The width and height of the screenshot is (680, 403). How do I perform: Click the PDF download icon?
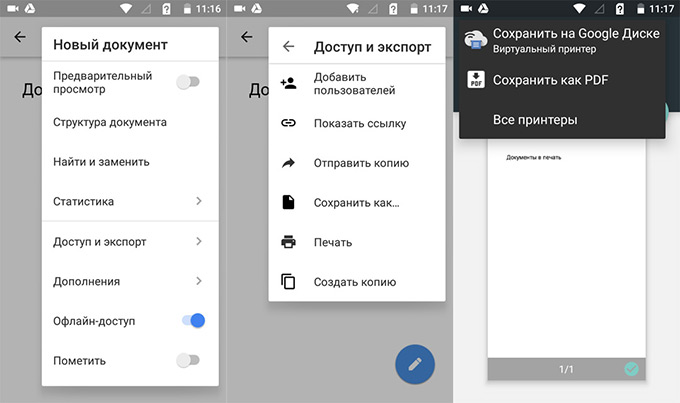[x=476, y=80]
